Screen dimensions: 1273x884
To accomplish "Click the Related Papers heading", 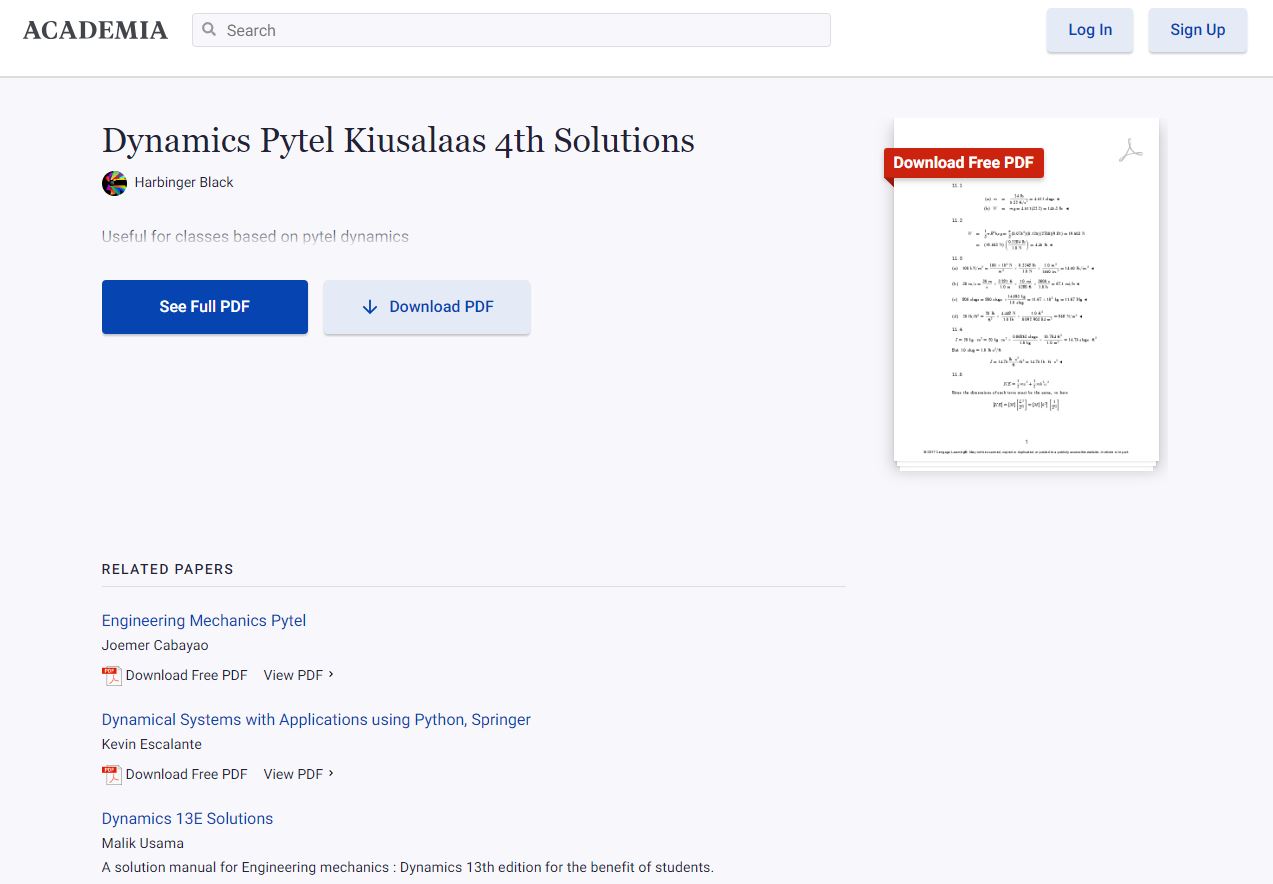I will pos(167,569).
